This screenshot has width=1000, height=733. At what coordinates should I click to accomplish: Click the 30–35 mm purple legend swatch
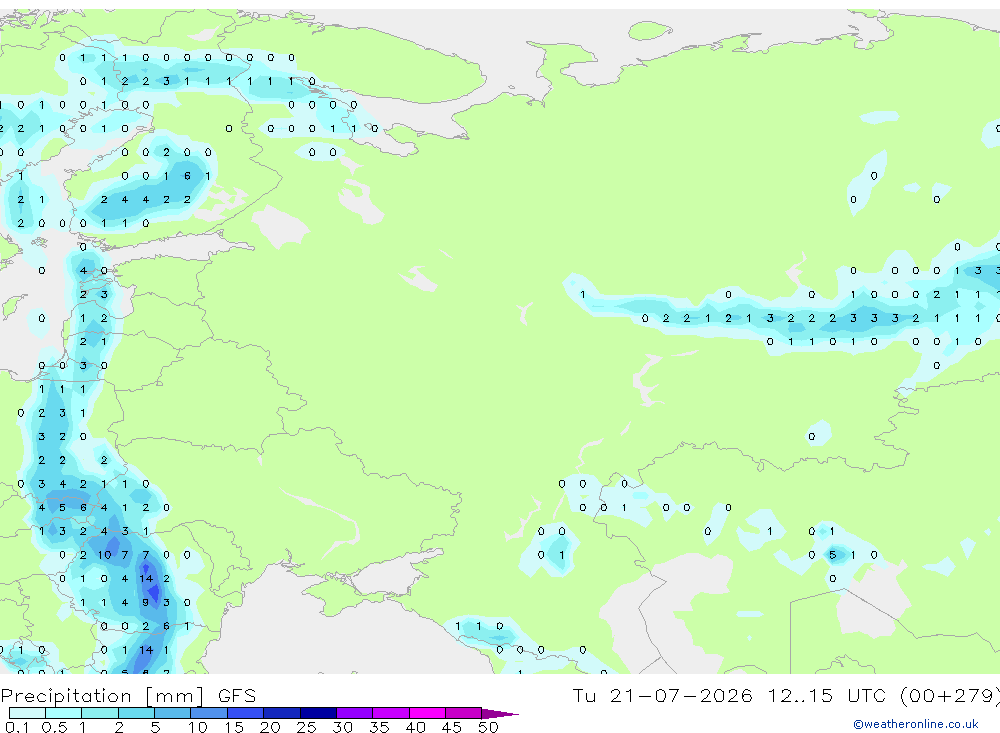pyautogui.click(x=355, y=713)
